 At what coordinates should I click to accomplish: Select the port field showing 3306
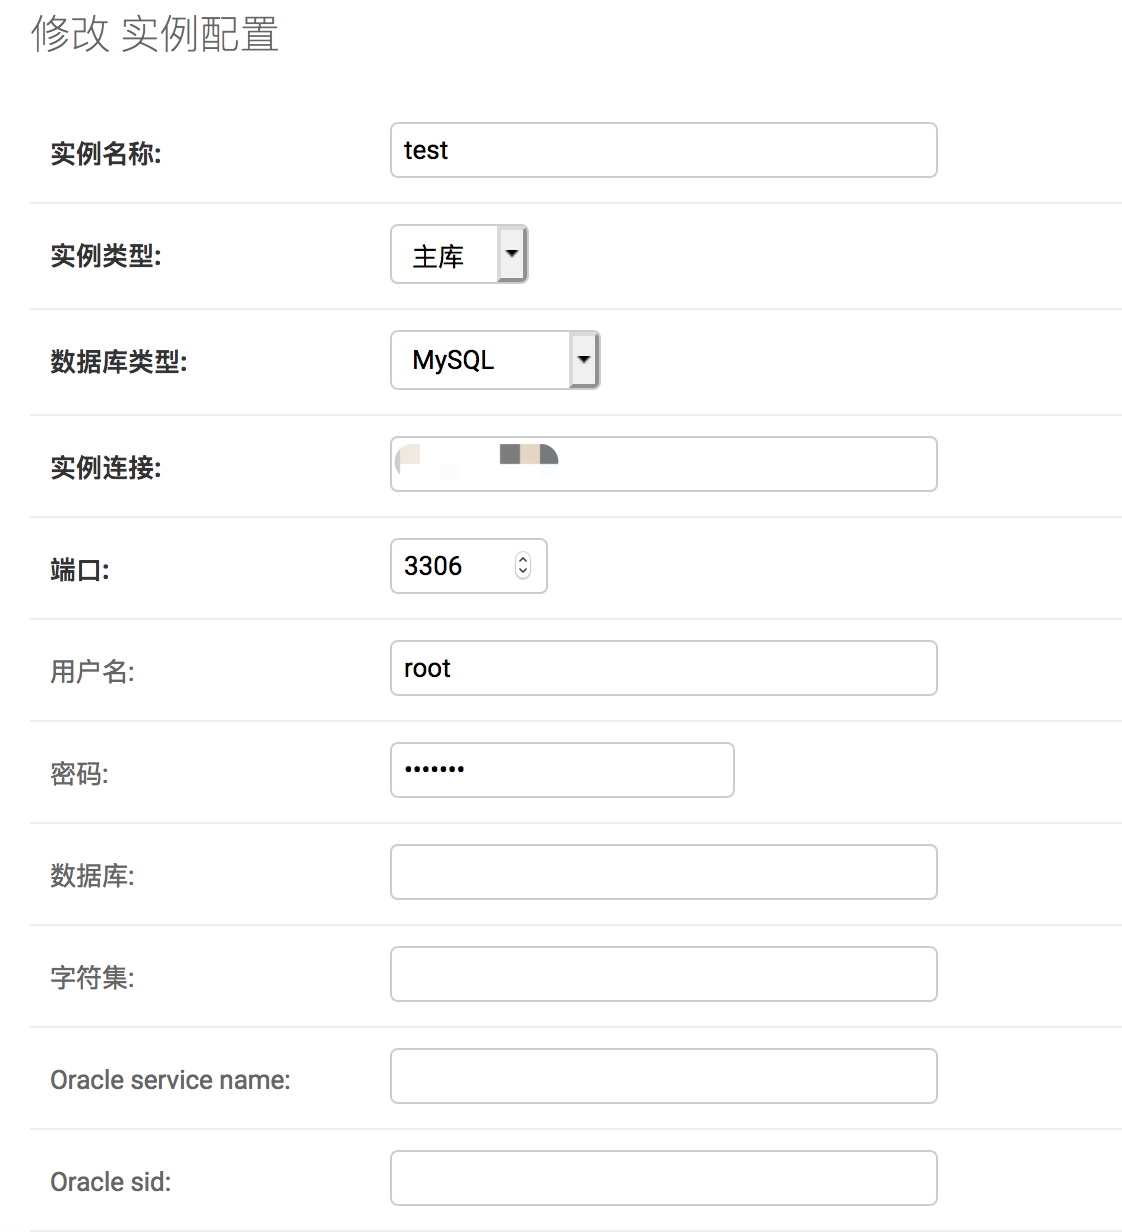455,566
